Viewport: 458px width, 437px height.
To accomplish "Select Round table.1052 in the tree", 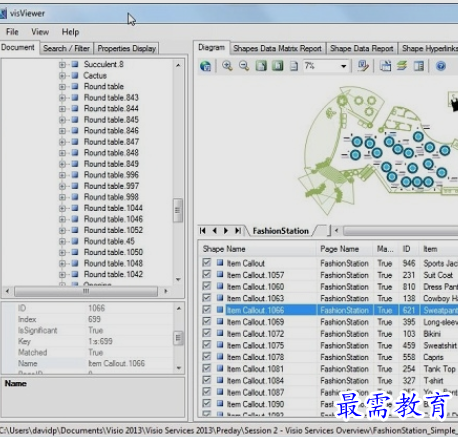I will 113,230.
